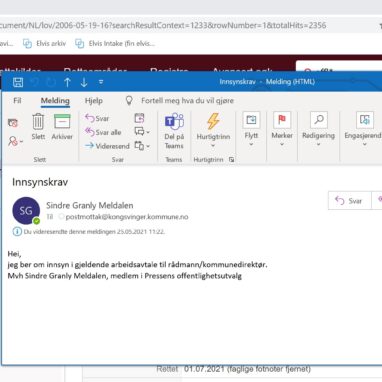Expand Hurtigtrinn group dialog launcher
This screenshot has width=382, height=382.
click(231, 160)
